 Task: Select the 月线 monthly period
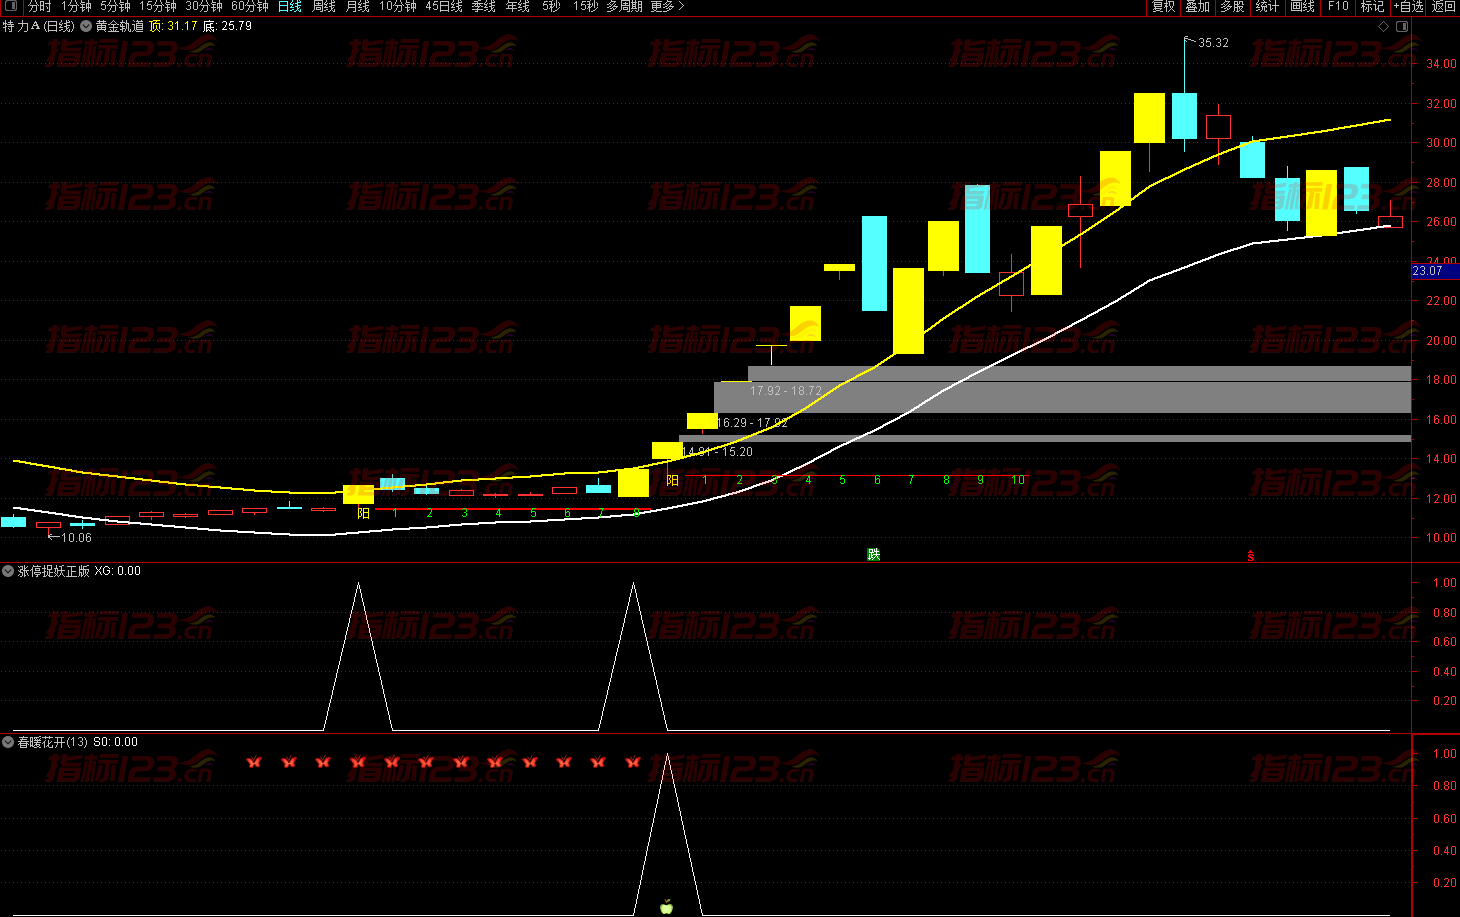pyautogui.click(x=358, y=6)
